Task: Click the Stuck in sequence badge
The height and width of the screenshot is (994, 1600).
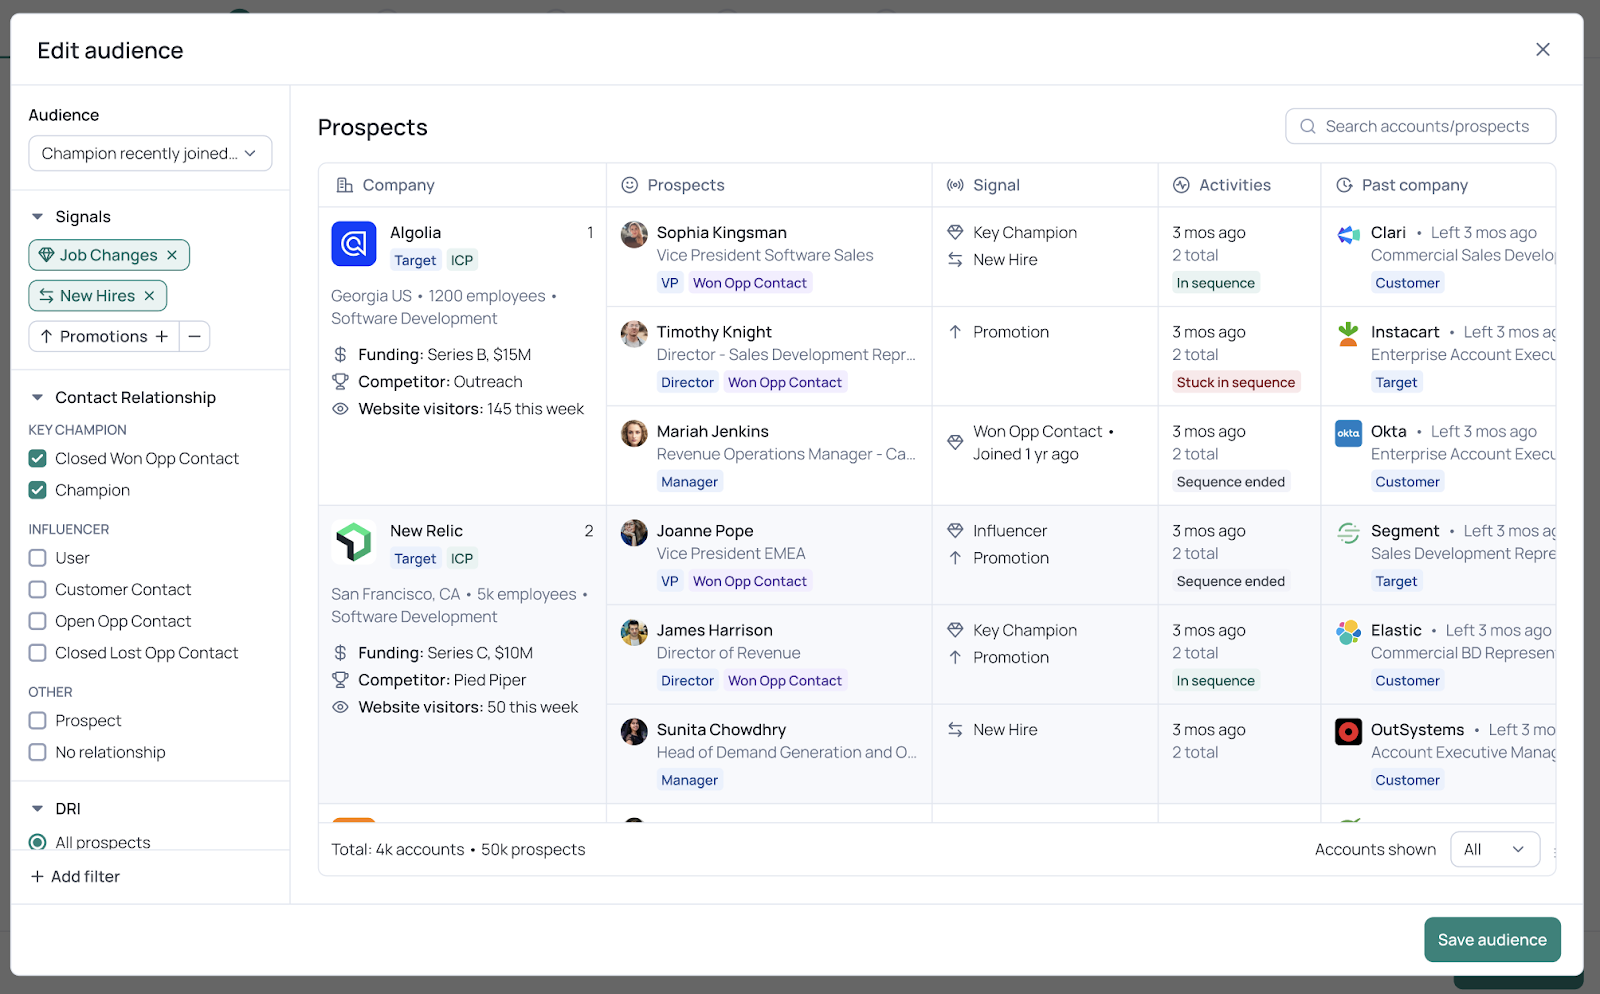Action: [1236, 382]
